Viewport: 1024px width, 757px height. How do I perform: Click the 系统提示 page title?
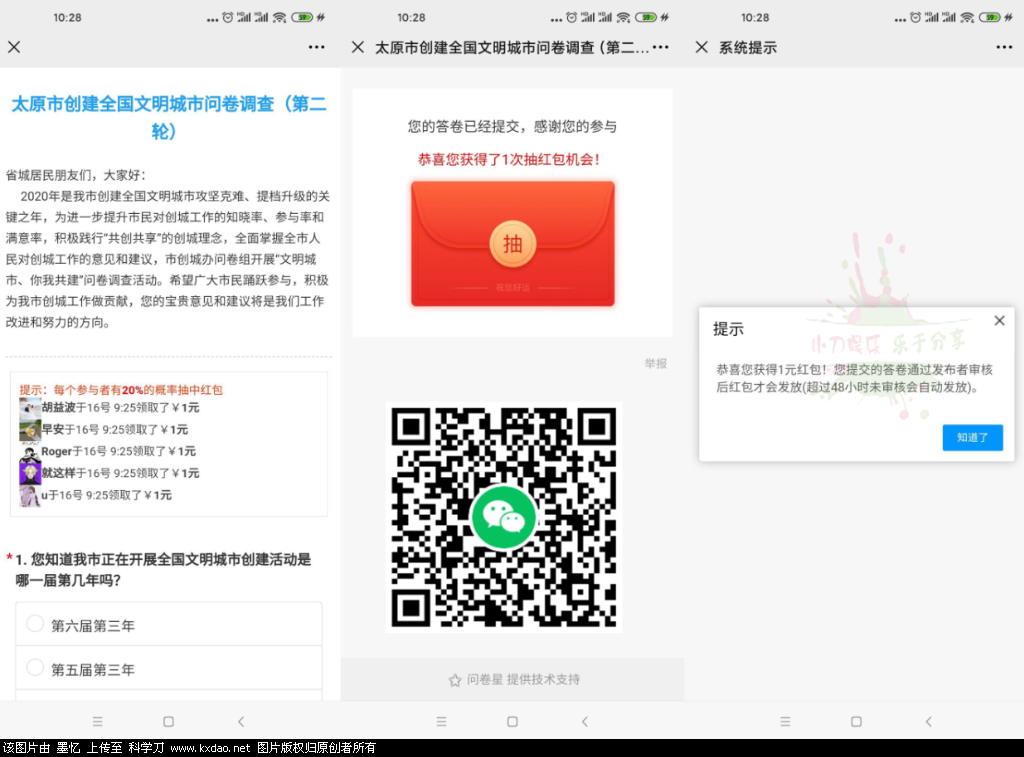748,48
